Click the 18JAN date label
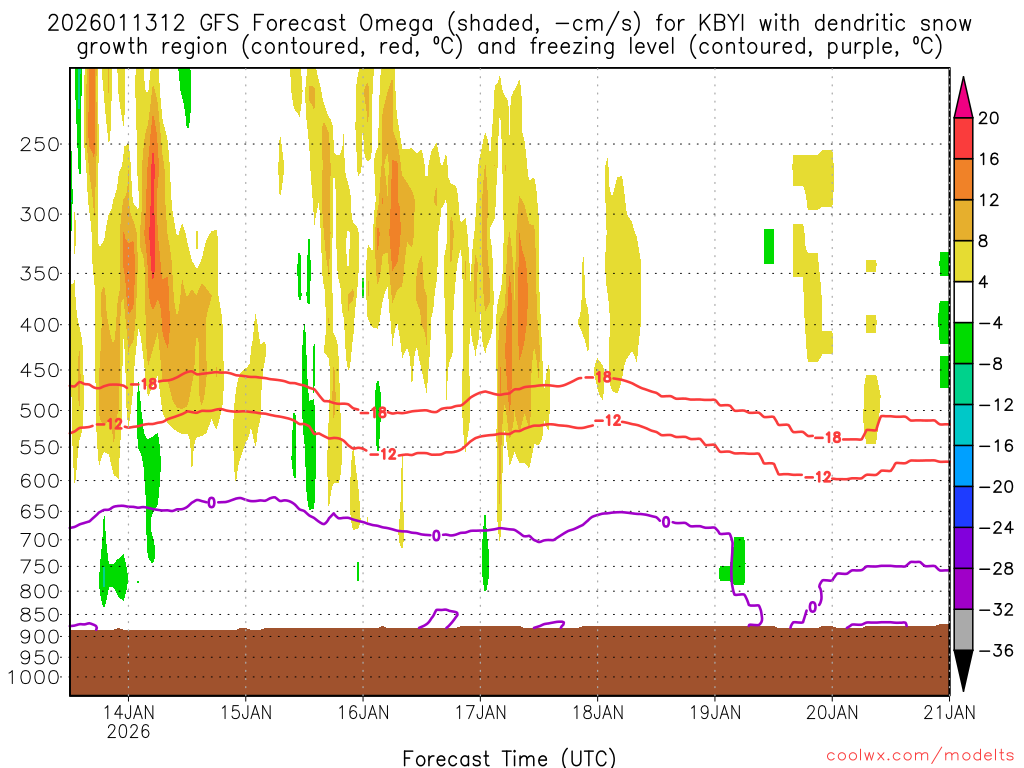The image size is (1024, 768). 598,712
